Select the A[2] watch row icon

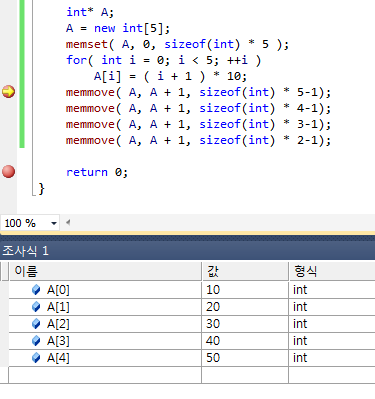(36, 324)
